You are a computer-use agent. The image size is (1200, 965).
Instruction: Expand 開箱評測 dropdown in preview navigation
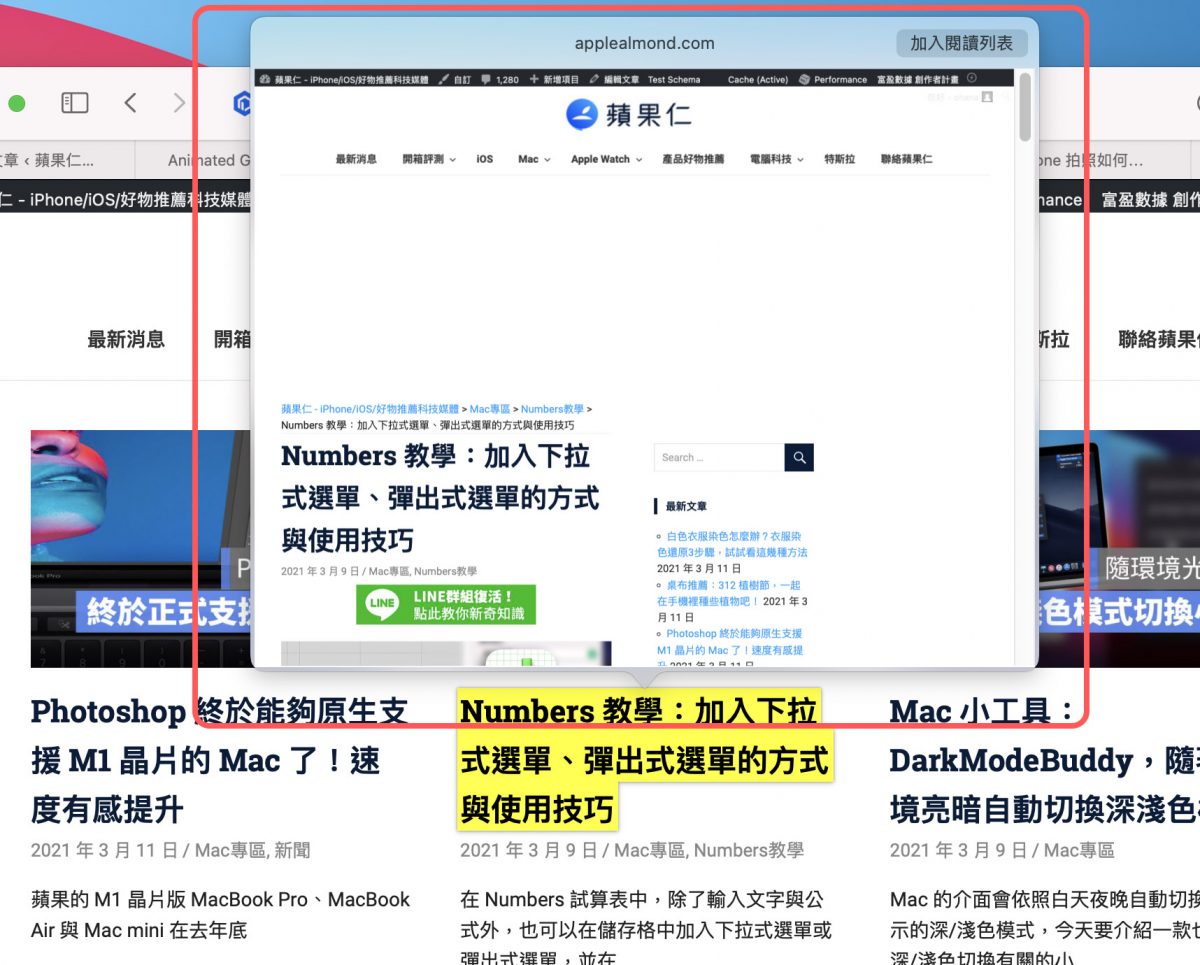(429, 159)
